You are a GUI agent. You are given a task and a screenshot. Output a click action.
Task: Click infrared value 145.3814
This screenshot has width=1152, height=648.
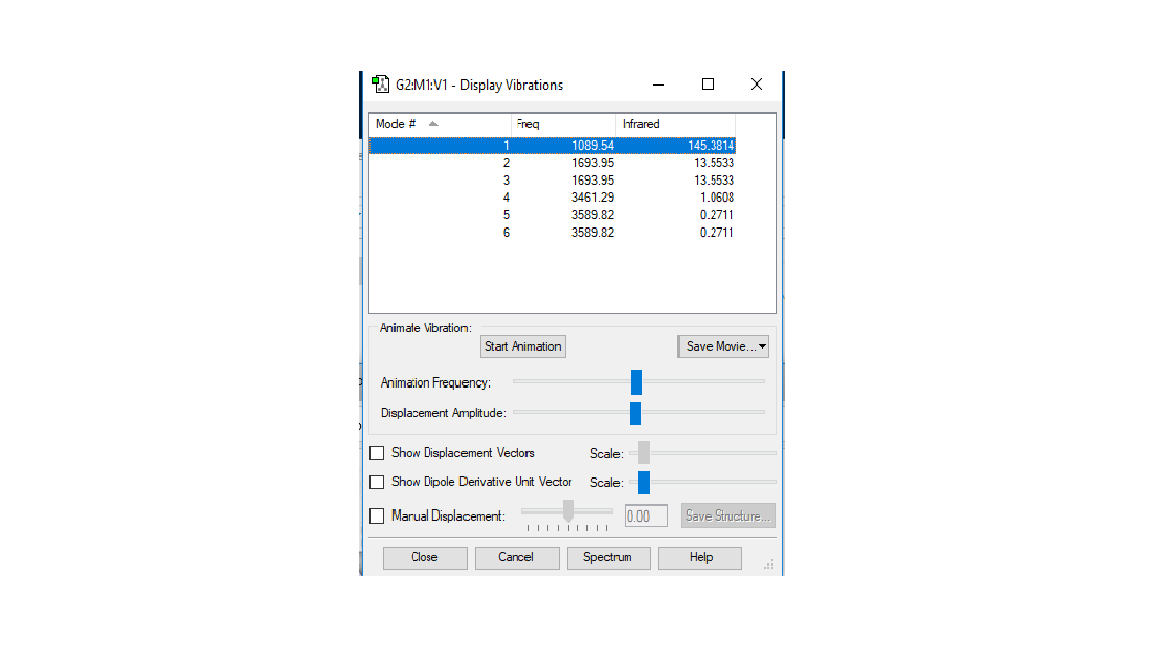coord(710,145)
